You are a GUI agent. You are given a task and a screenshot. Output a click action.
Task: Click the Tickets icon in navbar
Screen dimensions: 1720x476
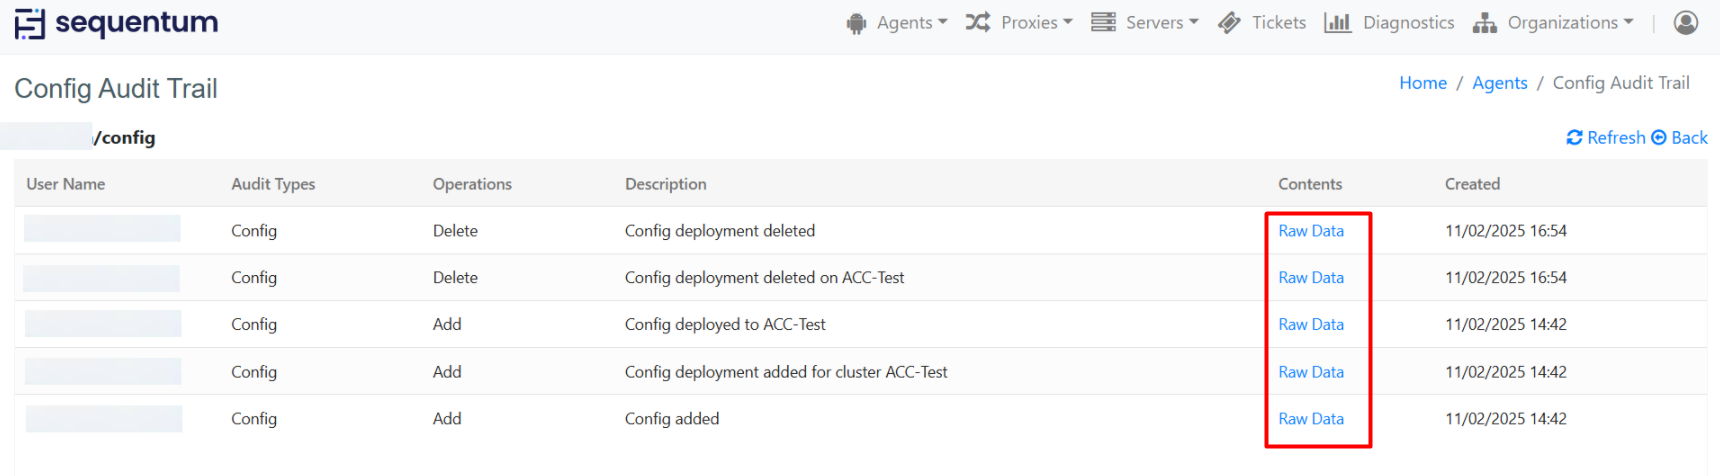(1229, 23)
